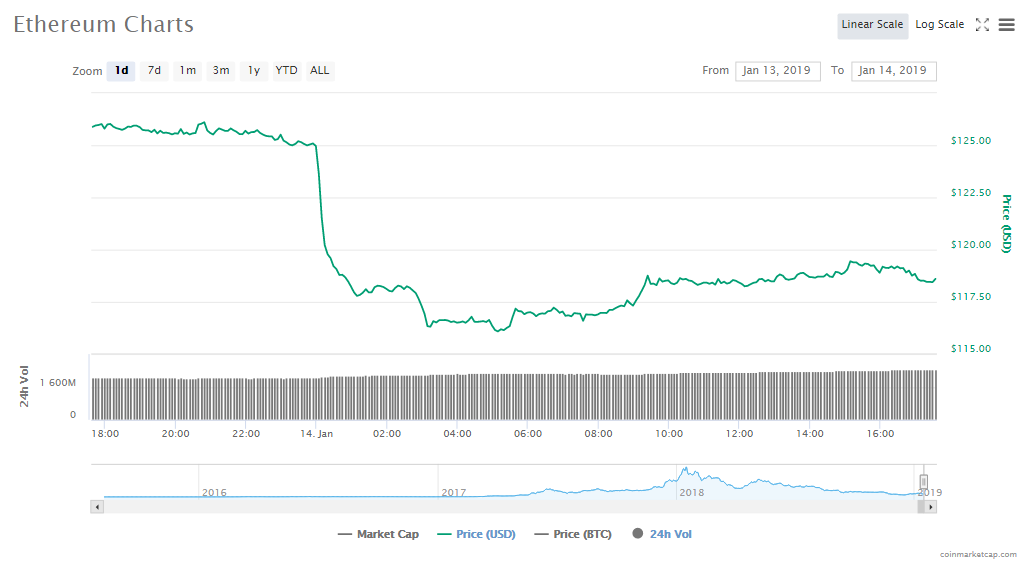
Task: Click the To date field
Action: pos(893,71)
